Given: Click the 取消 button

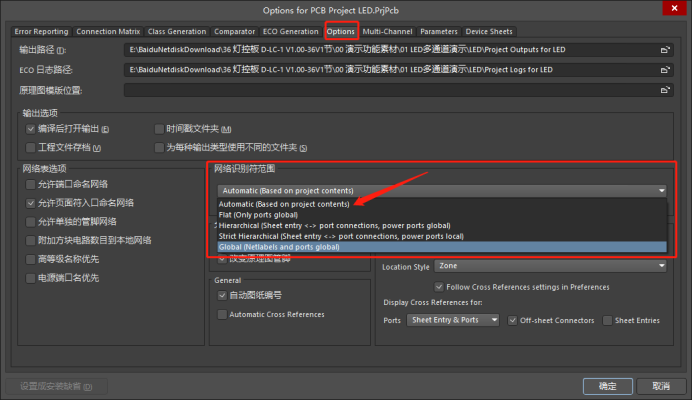Looking at the screenshot, I should pos(661,385).
